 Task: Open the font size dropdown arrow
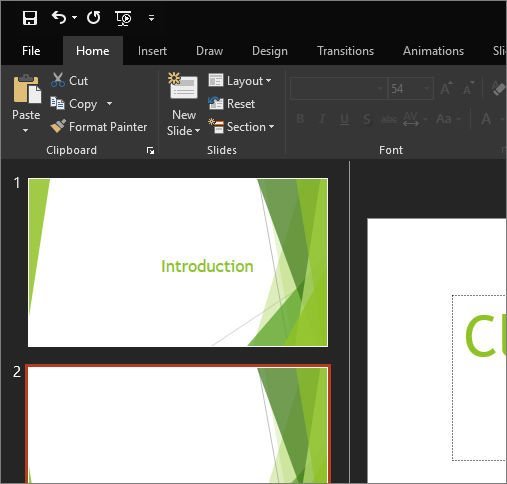(x=427, y=89)
